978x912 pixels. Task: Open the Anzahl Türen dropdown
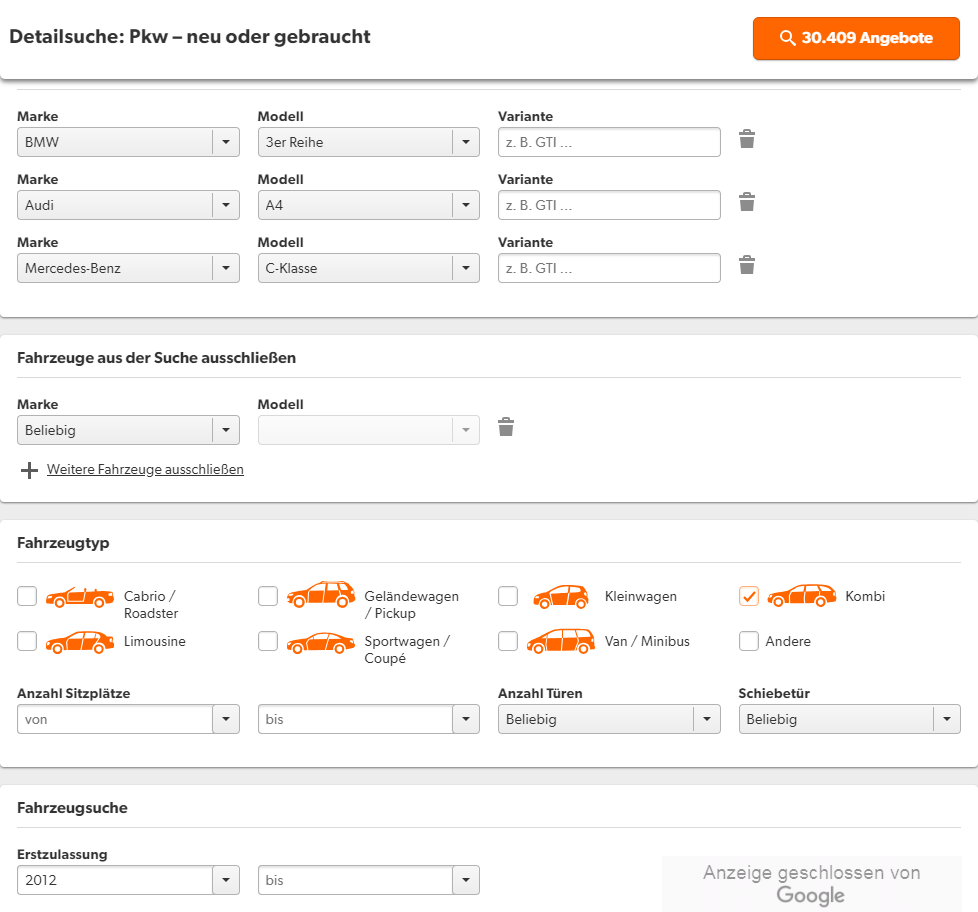pos(609,719)
